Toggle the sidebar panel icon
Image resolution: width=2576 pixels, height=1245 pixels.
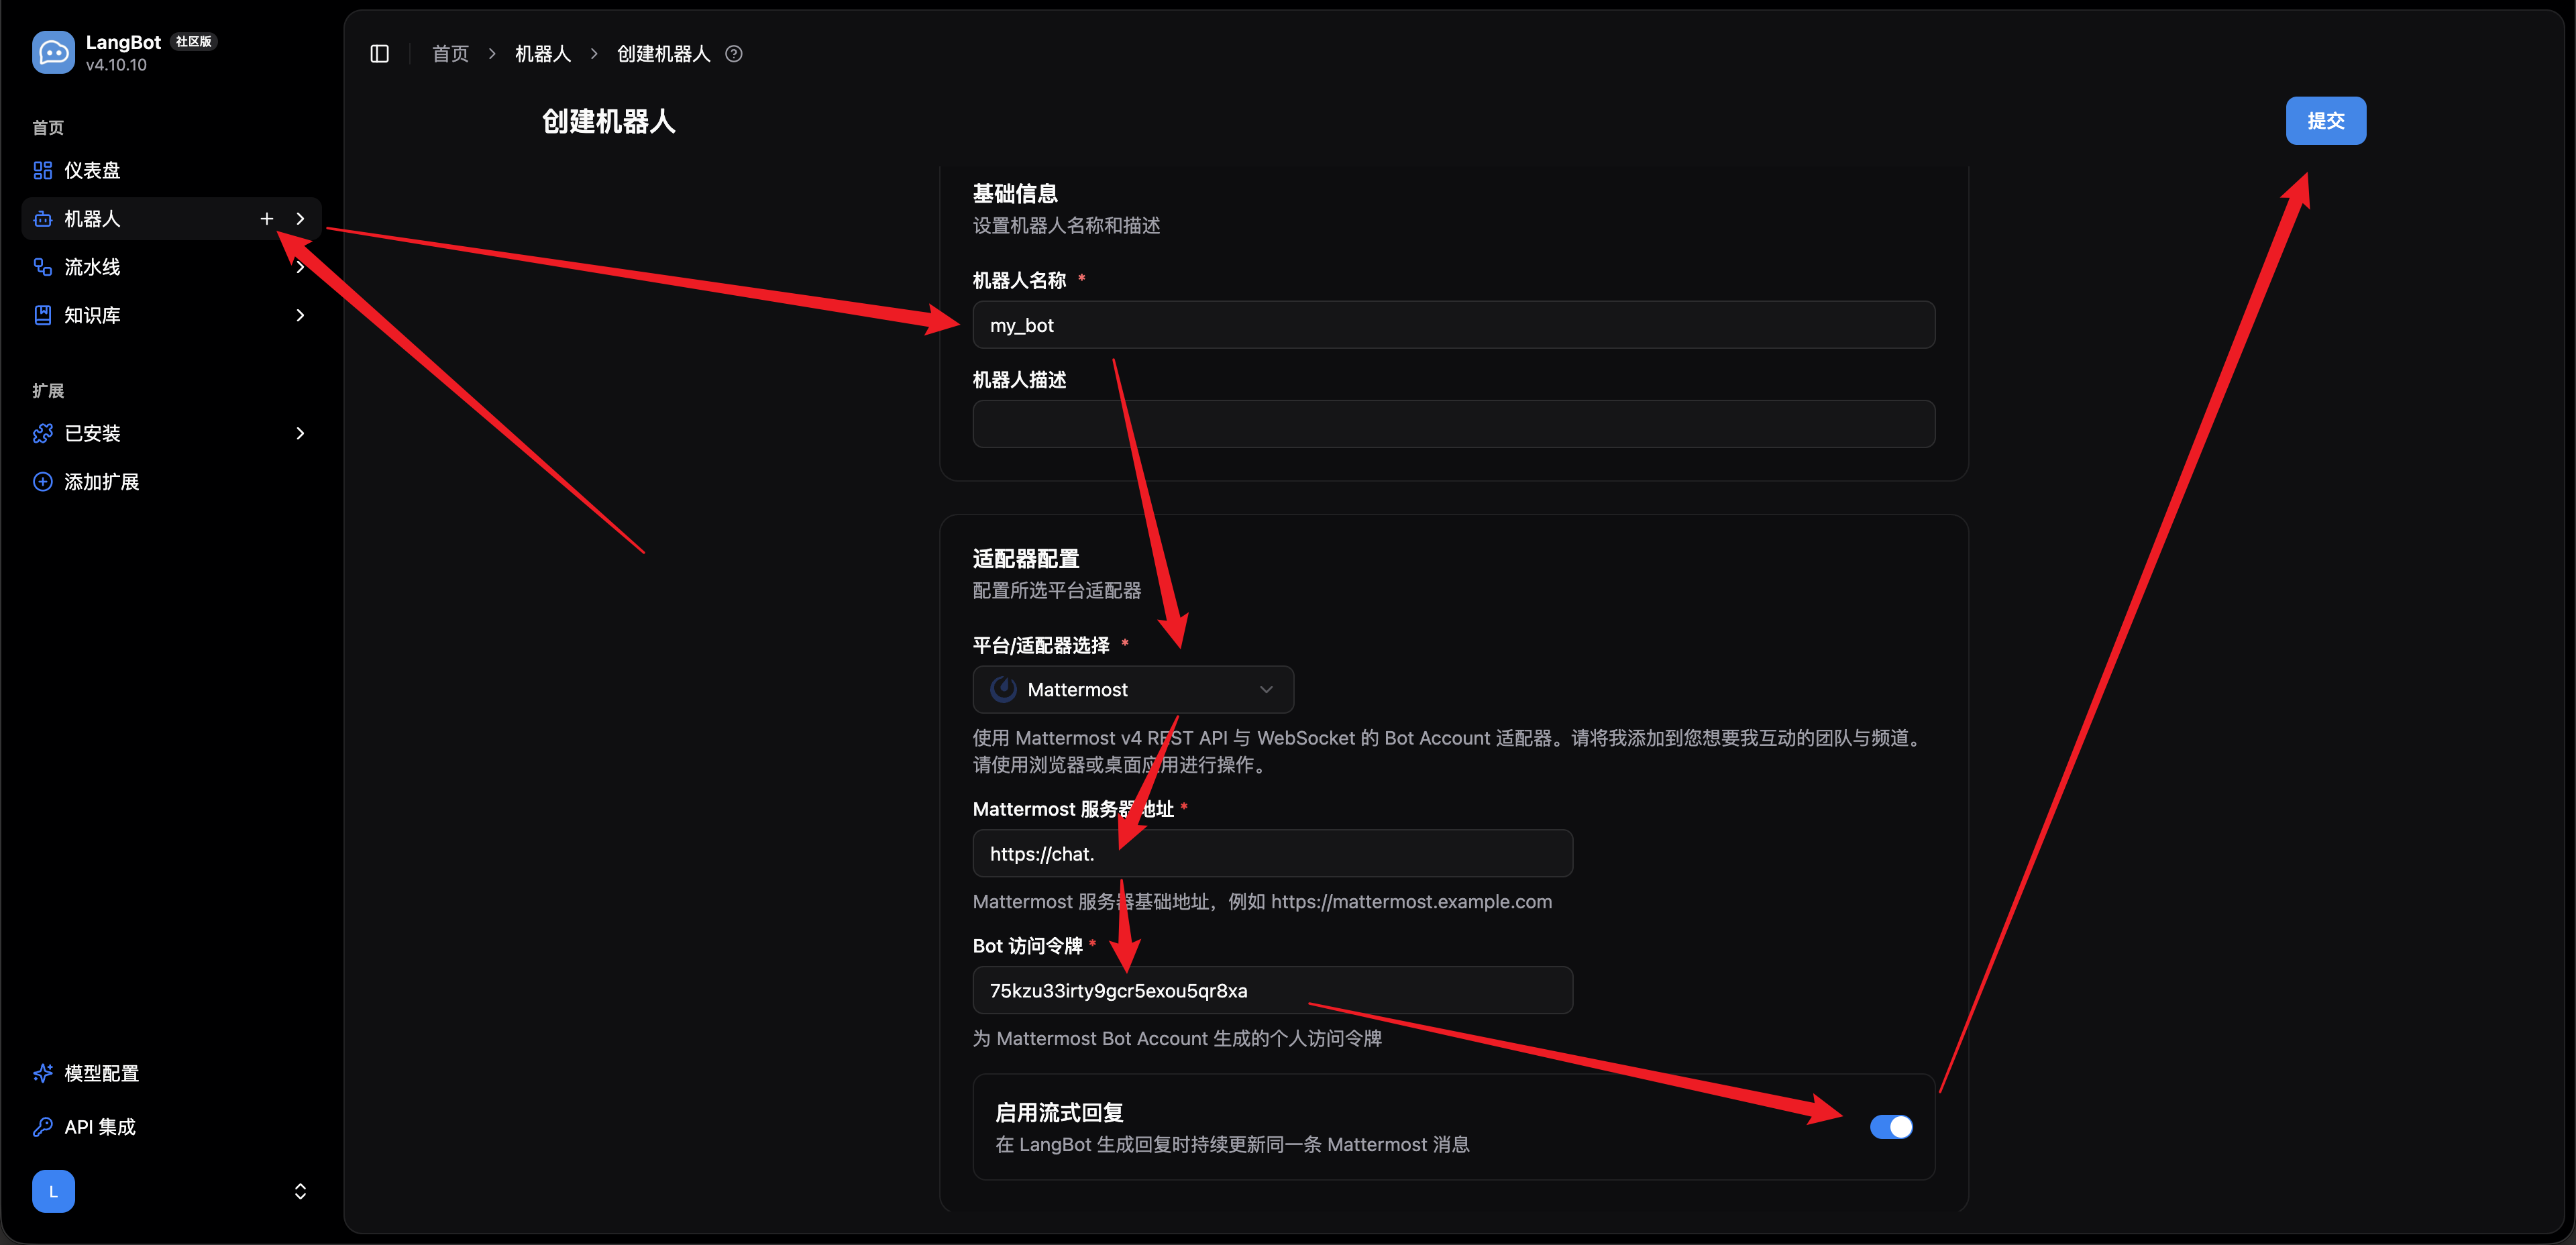pos(380,54)
